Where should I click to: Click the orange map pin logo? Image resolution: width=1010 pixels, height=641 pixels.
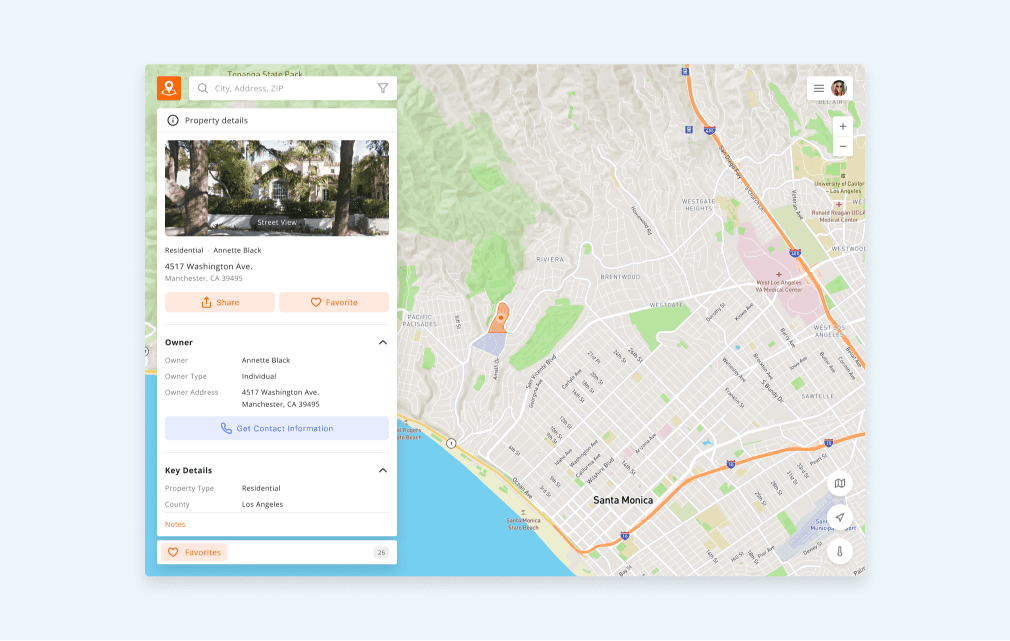(x=169, y=88)
